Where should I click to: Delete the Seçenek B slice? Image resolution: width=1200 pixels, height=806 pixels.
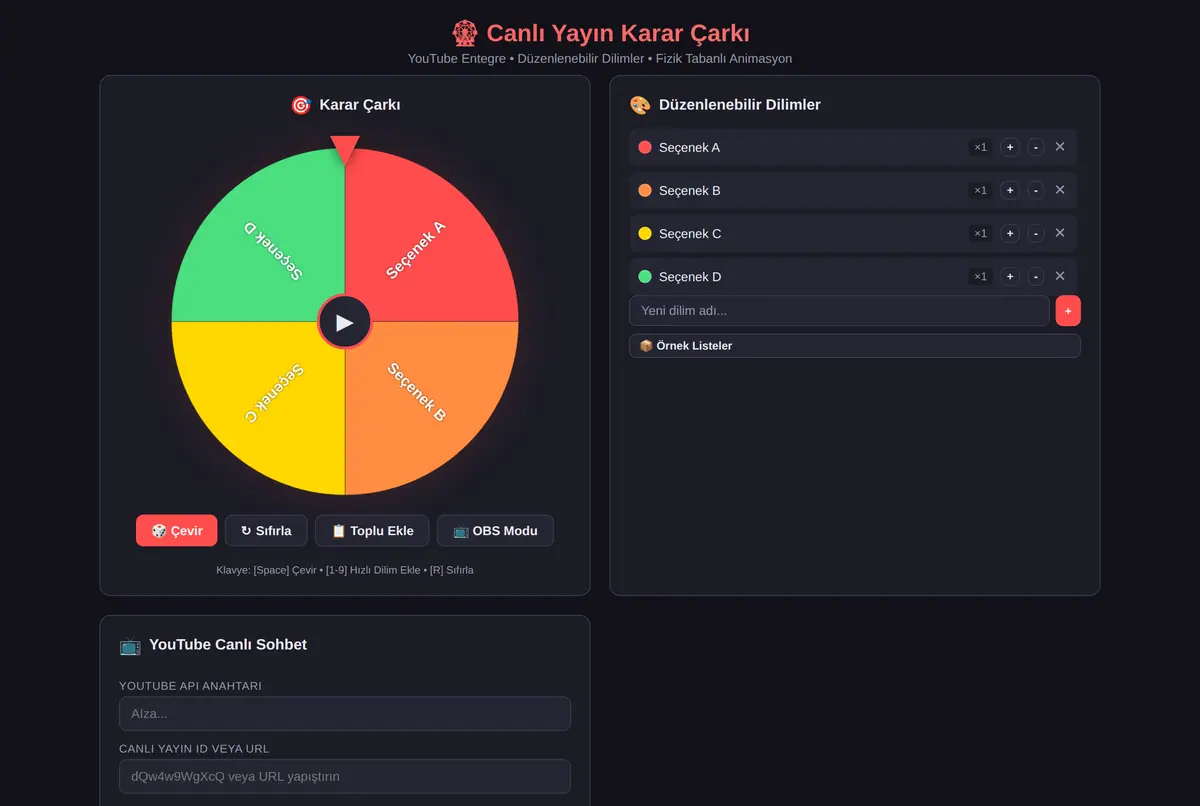click(x=1060, y=190)
